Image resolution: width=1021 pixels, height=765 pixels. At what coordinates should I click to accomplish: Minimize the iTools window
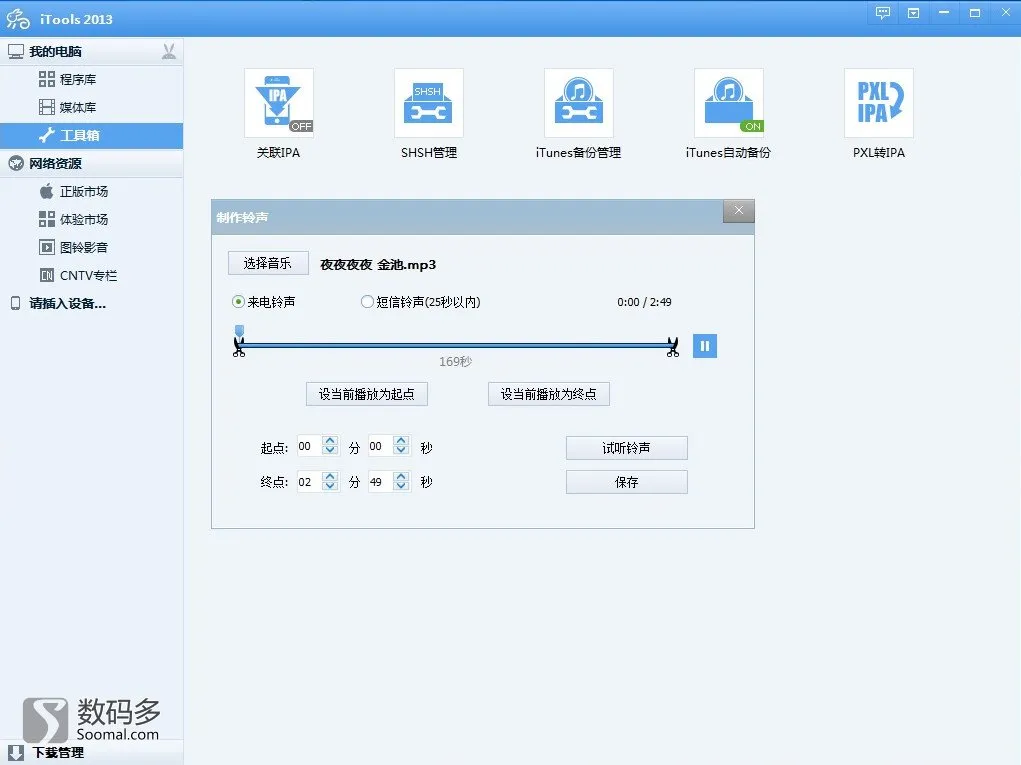pyautogui.click(x=944, y=13)
